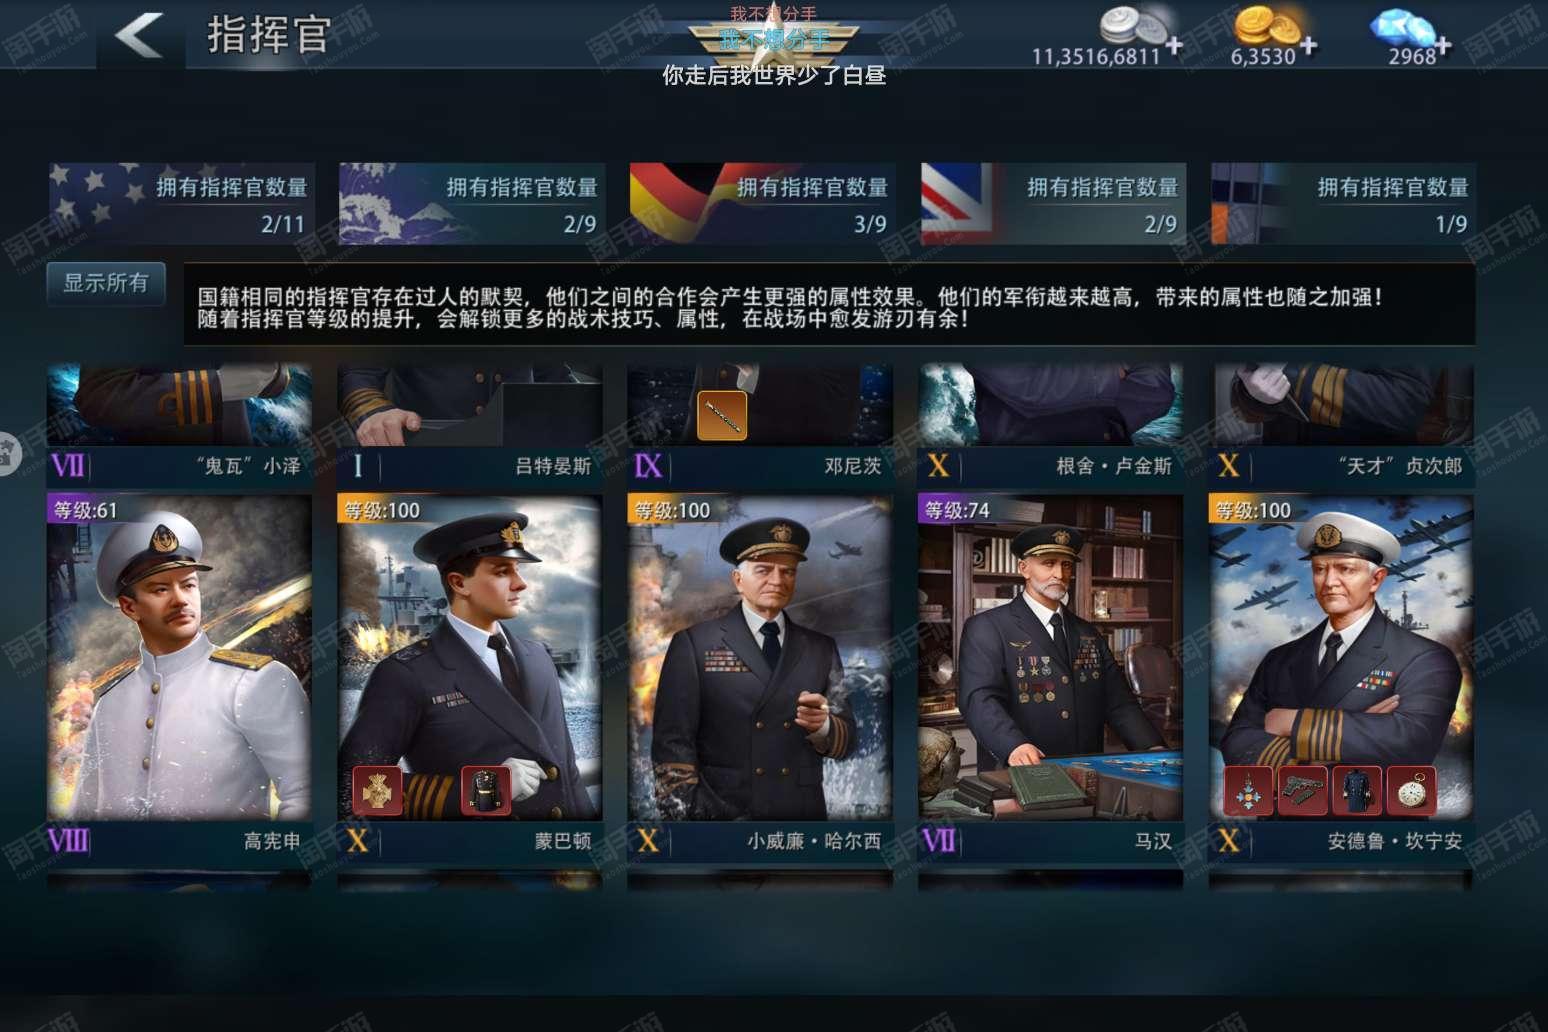Select the coat item on 安德鲁·坎宁安's card
Screen dimensions: 1548x1032
[x=1357, y=790]
